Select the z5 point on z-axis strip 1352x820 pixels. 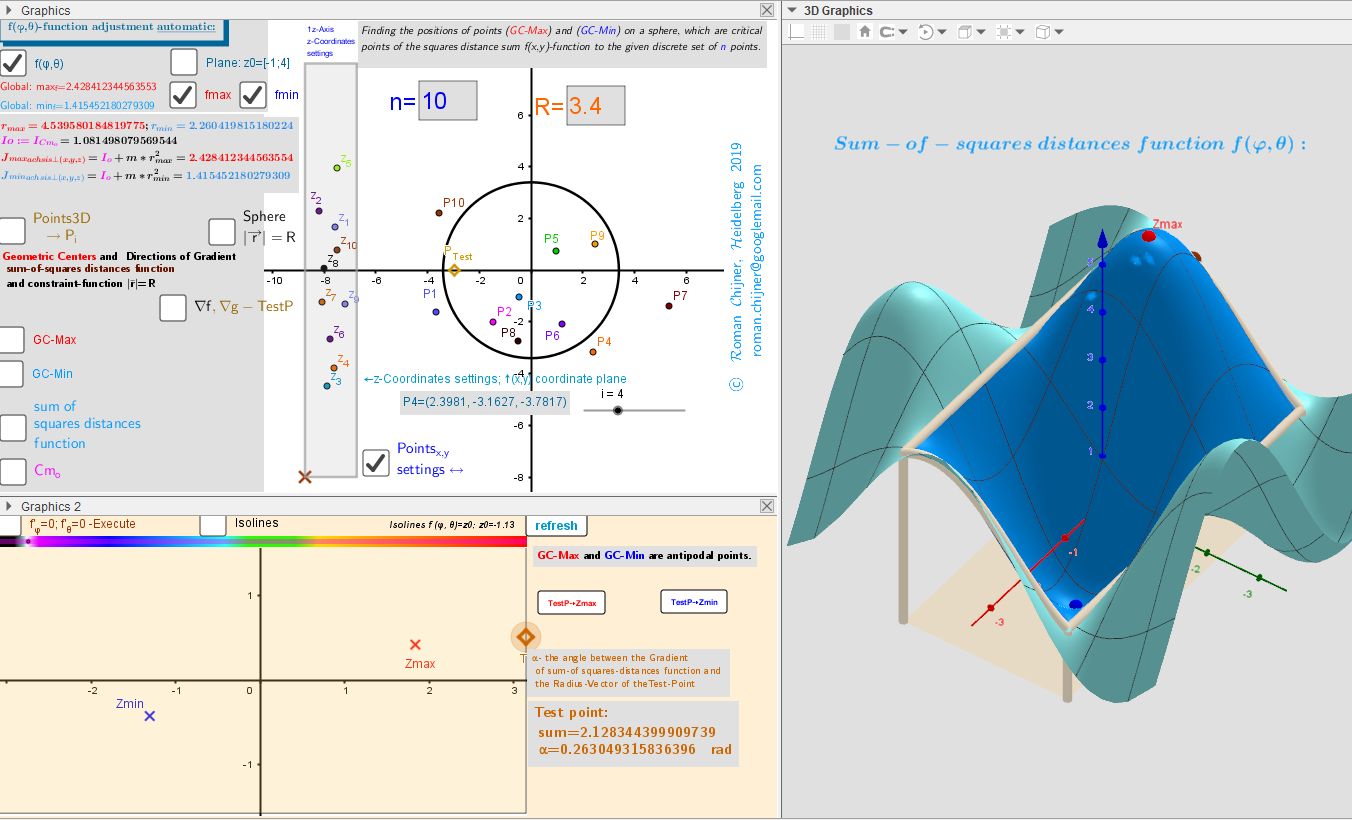(x=337, y=167)
